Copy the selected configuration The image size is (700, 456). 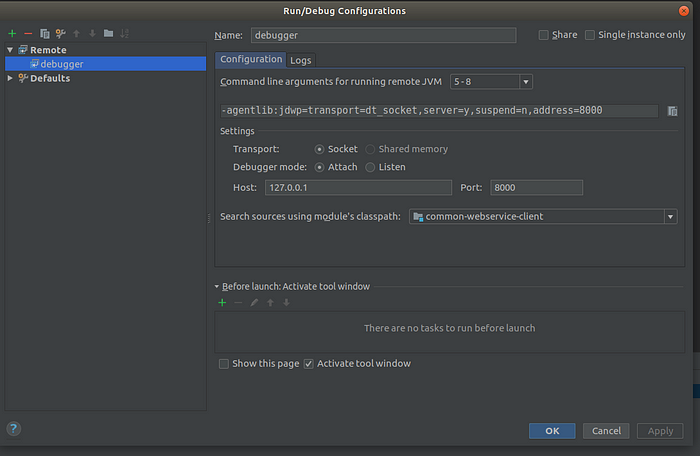point(45,33)
